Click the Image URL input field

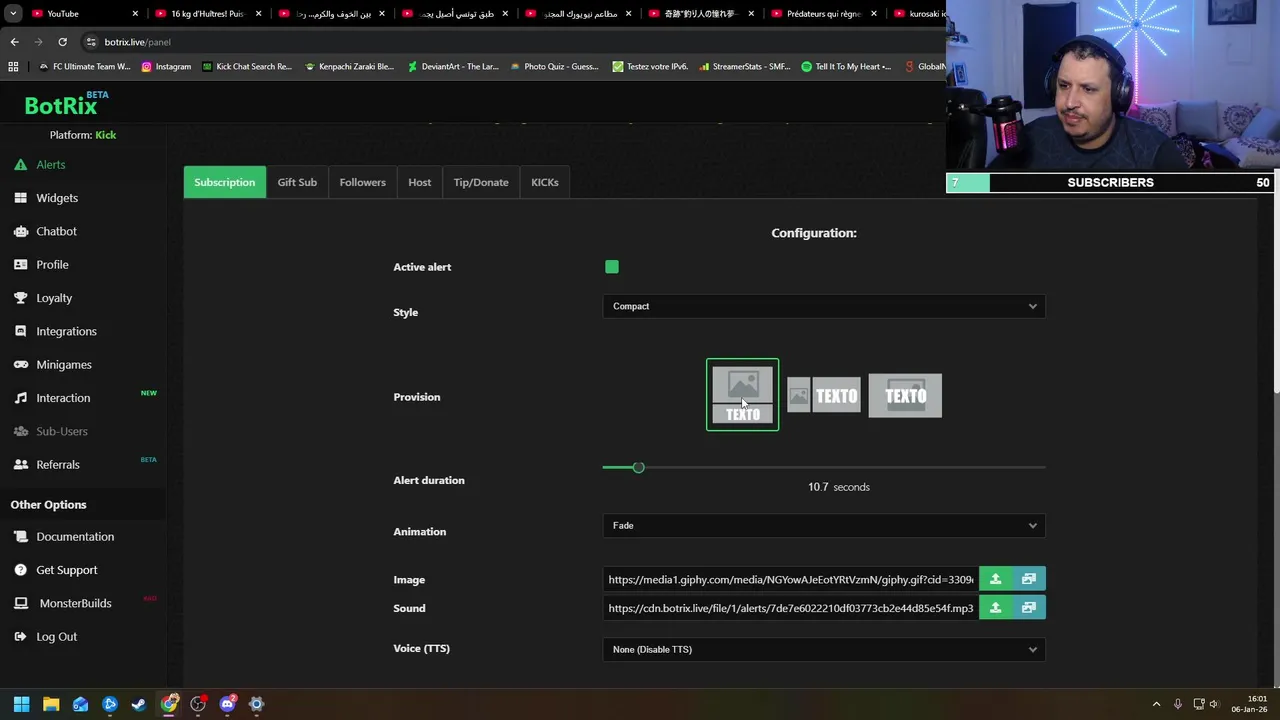(x=790, y=579)
